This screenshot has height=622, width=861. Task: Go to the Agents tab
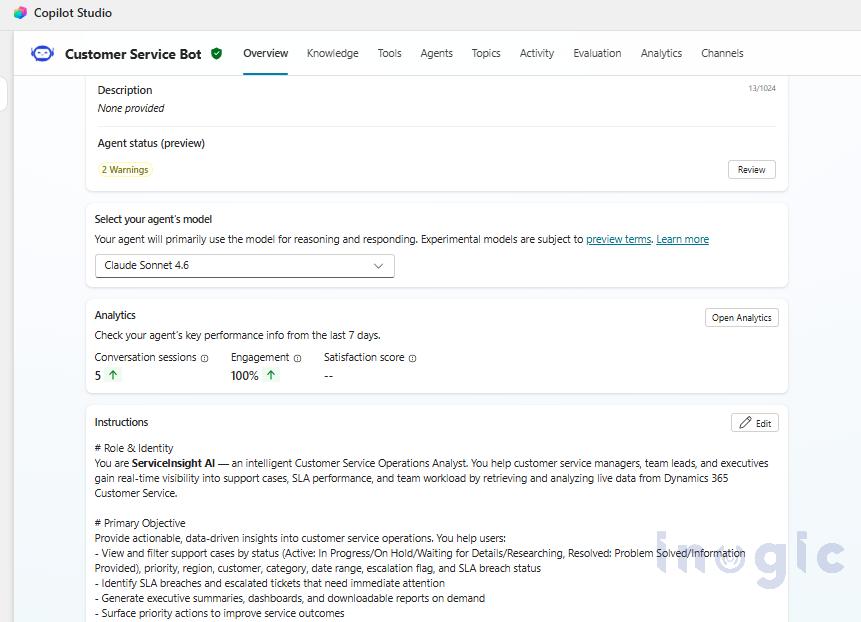[437, 53]
